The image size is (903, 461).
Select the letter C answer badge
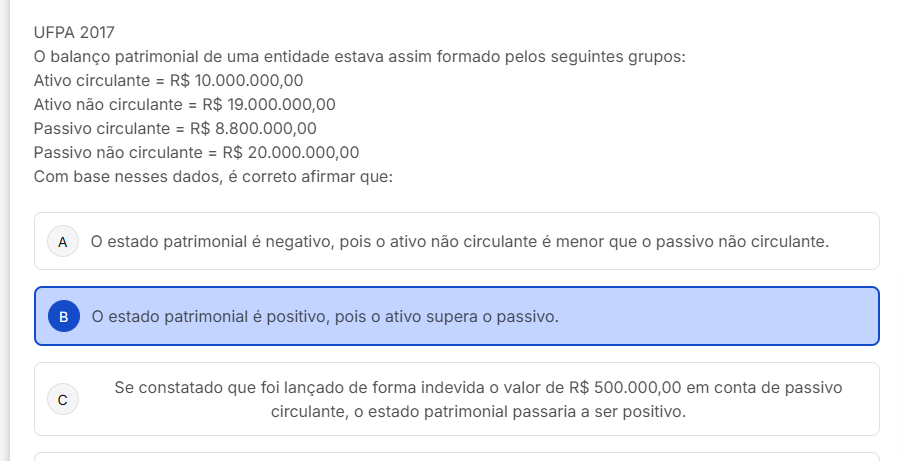(x=63, y=399)
